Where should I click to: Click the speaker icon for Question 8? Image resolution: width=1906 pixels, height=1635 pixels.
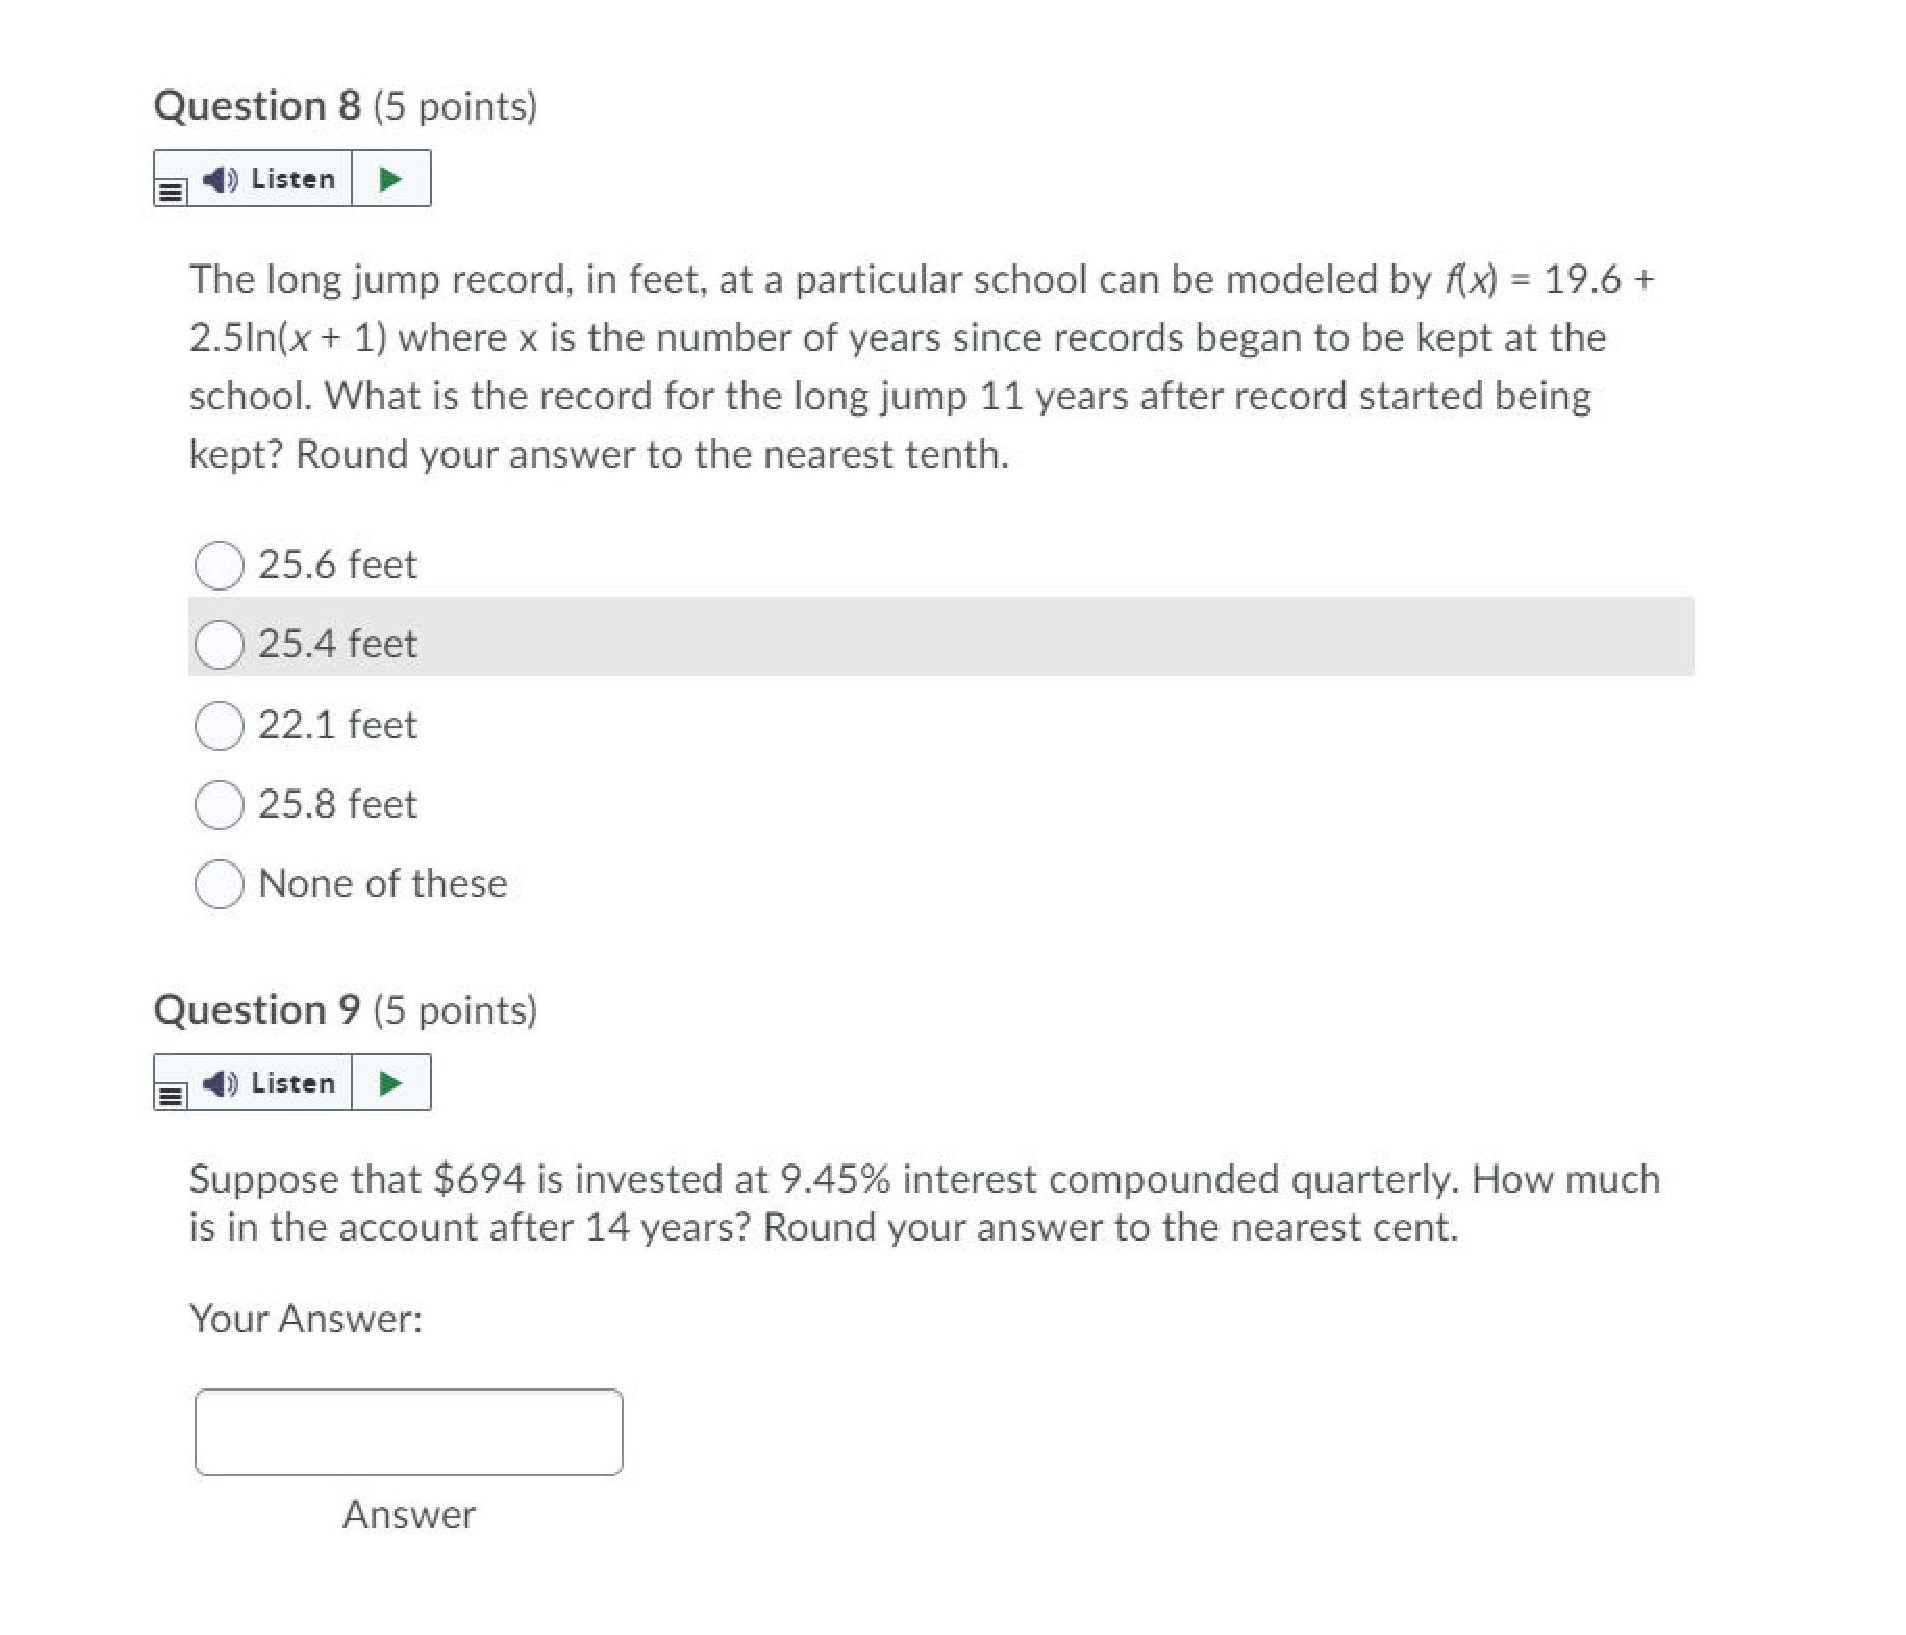(220, 179)
